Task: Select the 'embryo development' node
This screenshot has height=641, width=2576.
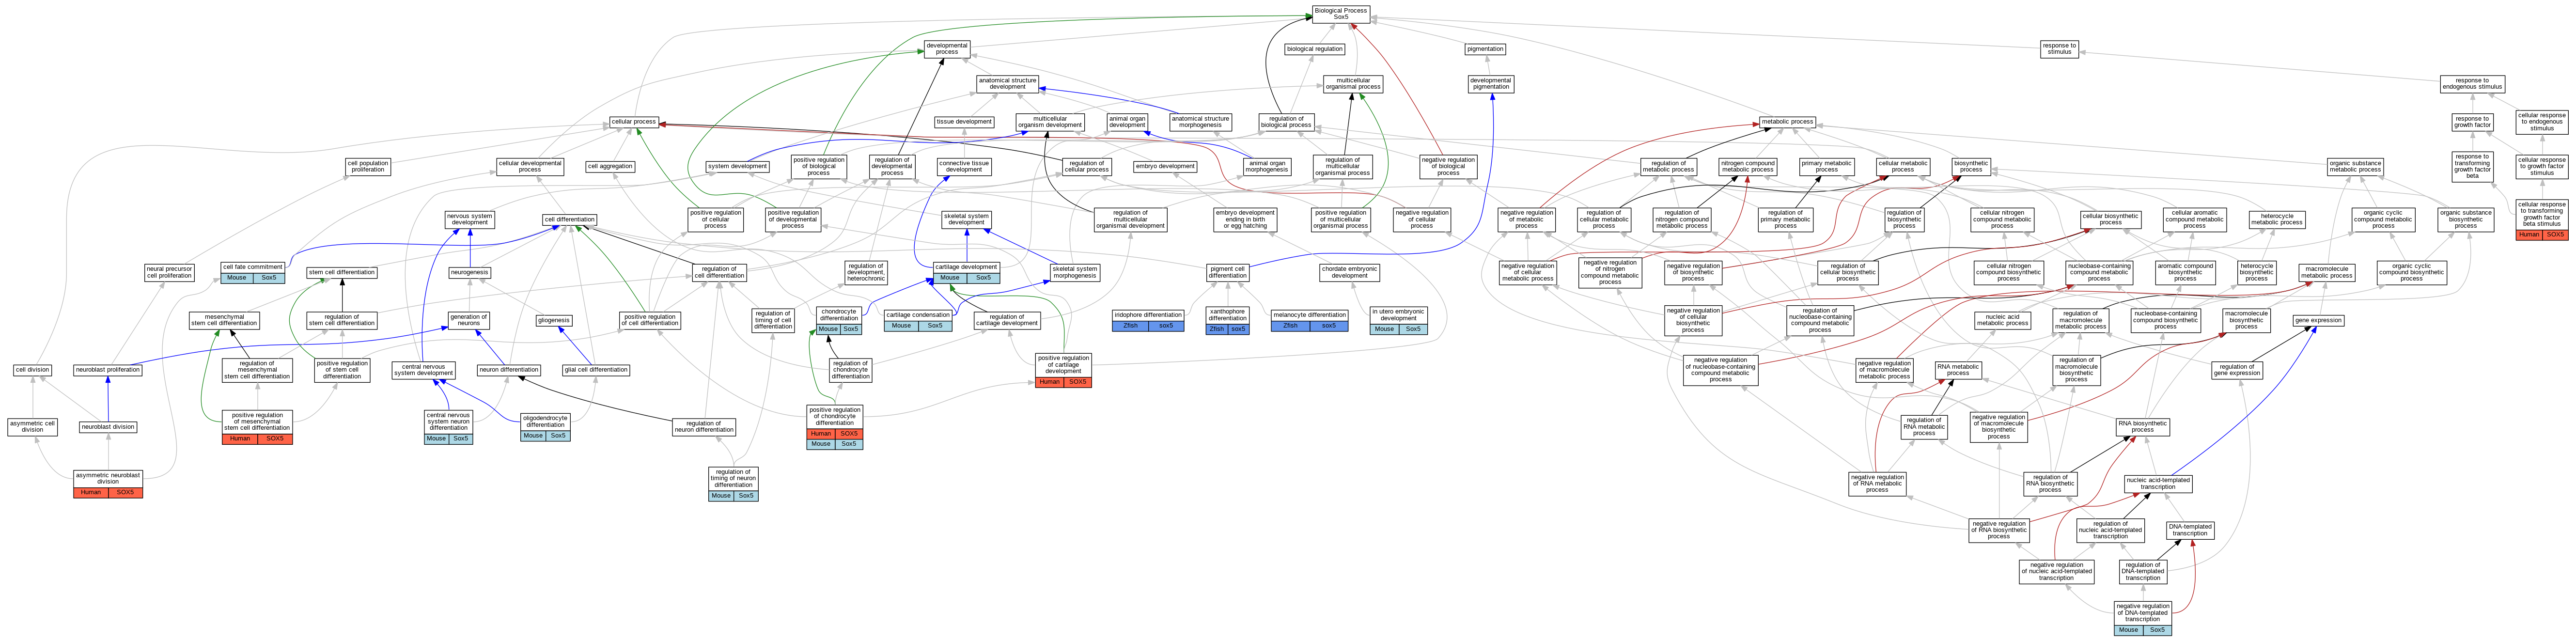Action: pyautogui.click(x=1165, y=167)
